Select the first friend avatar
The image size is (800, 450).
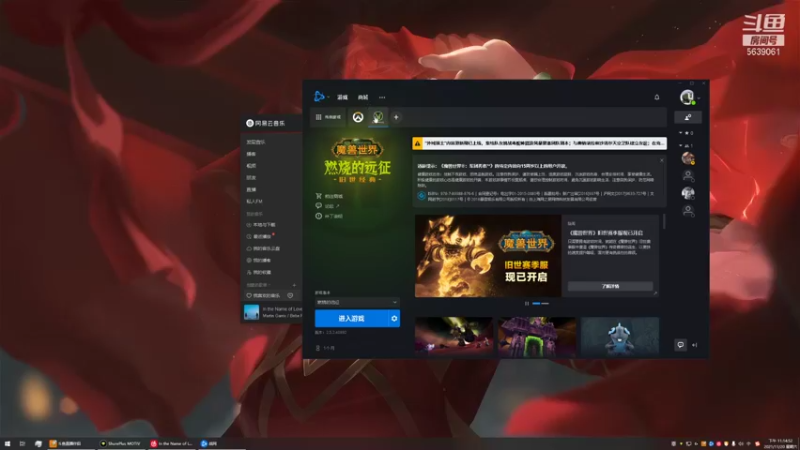click(688, 159)
